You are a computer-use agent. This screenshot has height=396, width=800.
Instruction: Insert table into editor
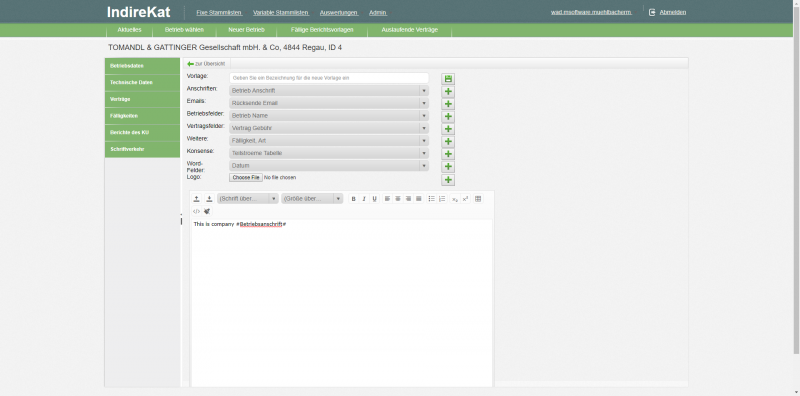click(478, 199)
